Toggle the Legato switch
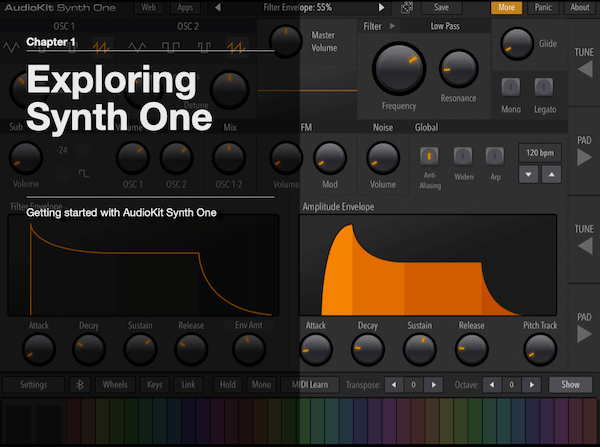600x447 pixels. click(544, 87)
